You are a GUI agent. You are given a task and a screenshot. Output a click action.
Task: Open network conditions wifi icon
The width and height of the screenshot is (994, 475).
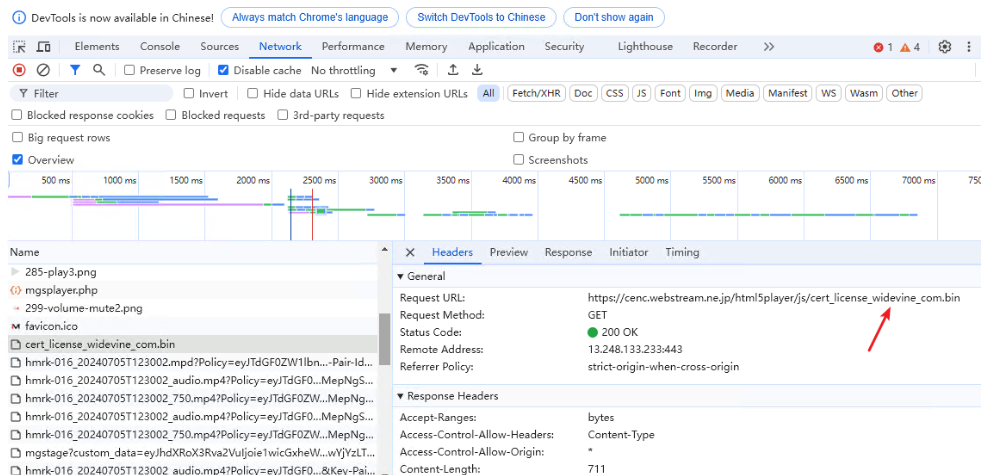[421, 70]
